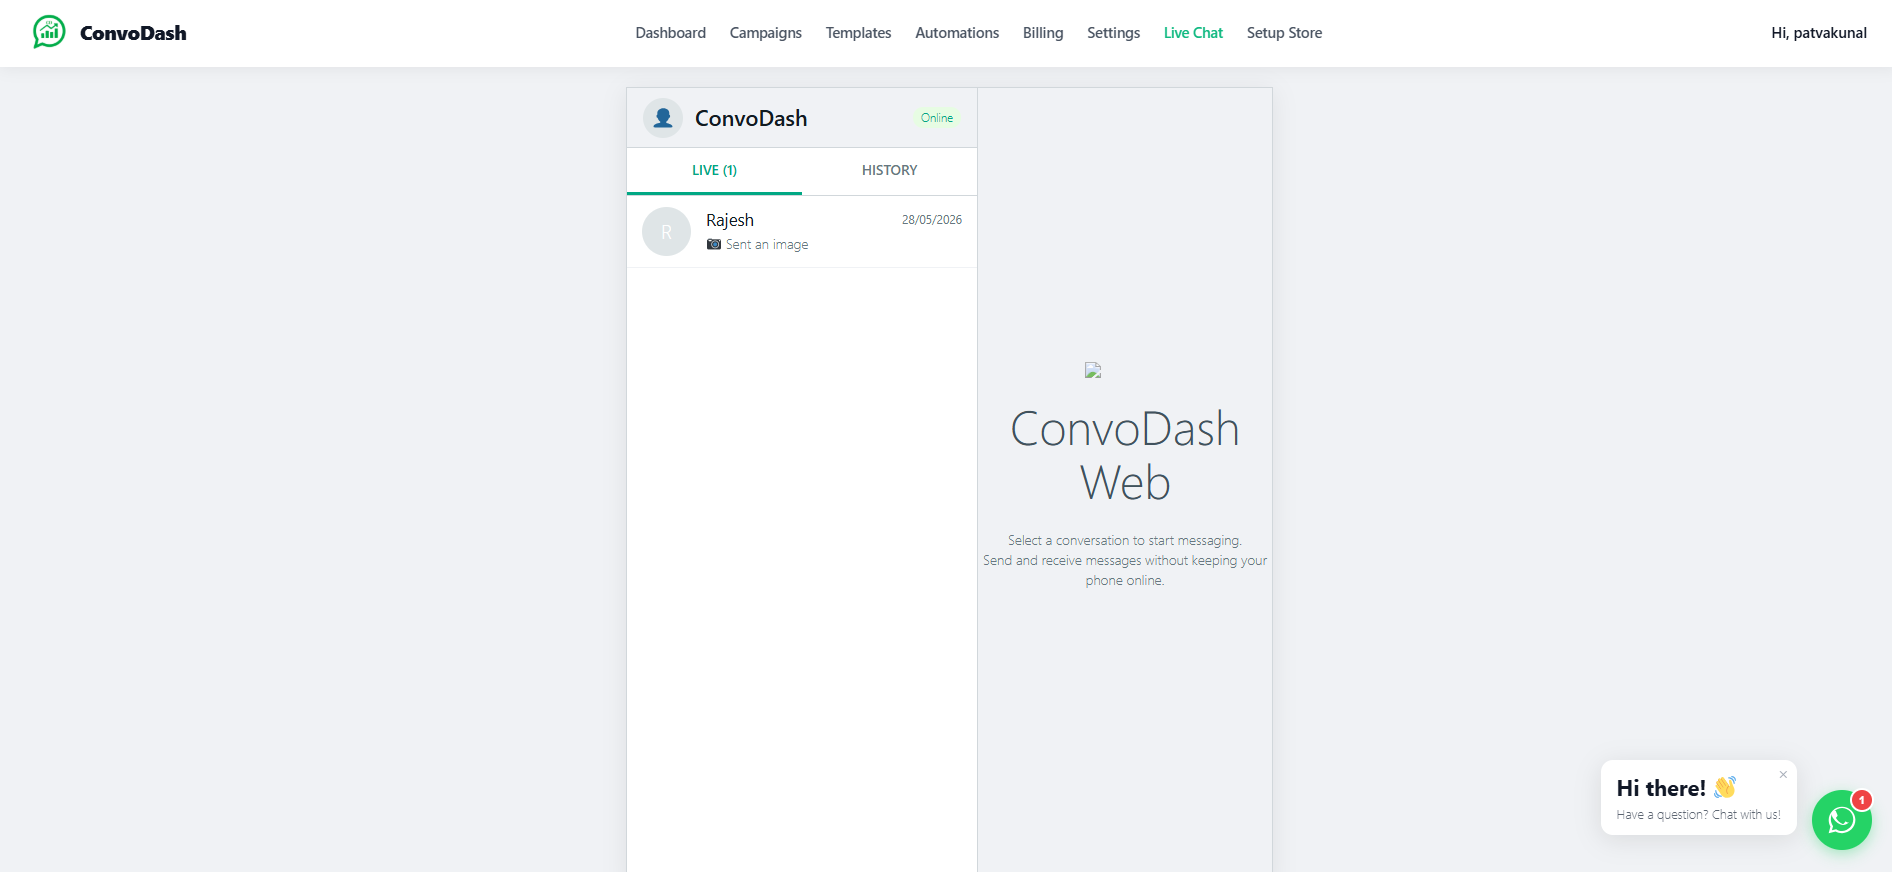The image size is (1892, 872).
Task: Click the broken image placeholder icon
Action: (1093, 370)
